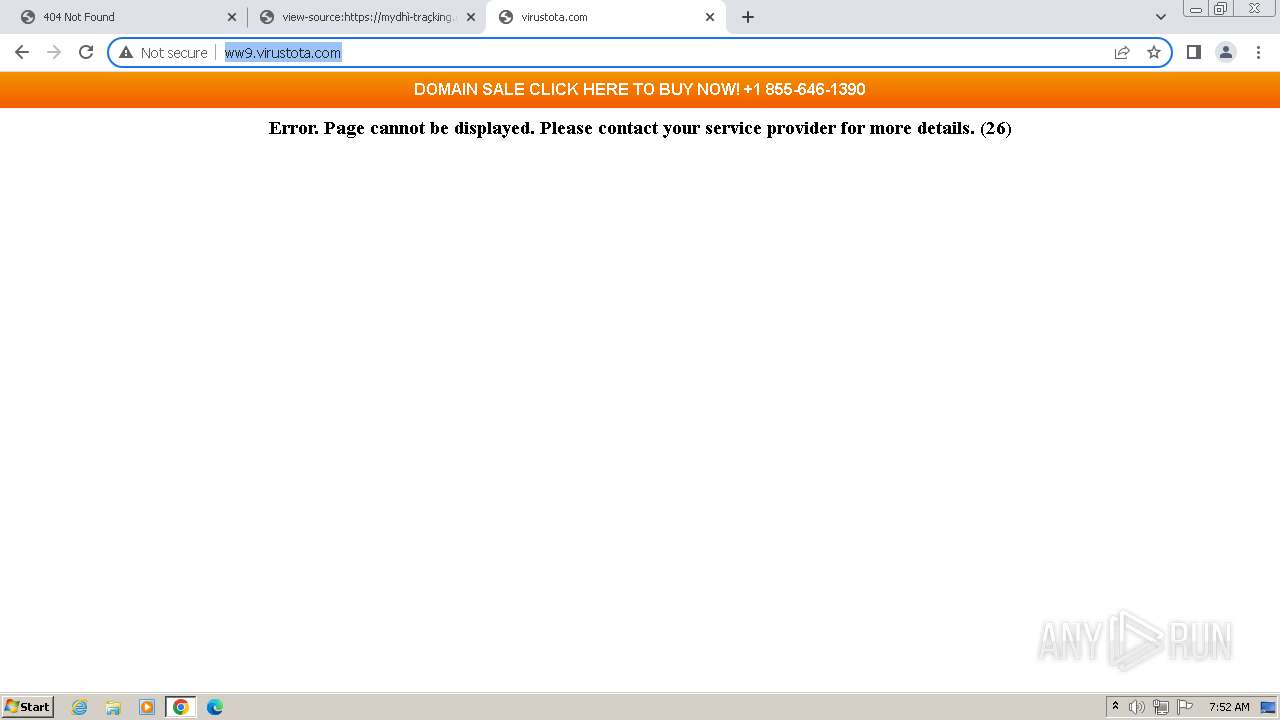Open the Windows Start menu
Screen dimensions: 1280x720
pyautogui.click(x=28, y=707)
